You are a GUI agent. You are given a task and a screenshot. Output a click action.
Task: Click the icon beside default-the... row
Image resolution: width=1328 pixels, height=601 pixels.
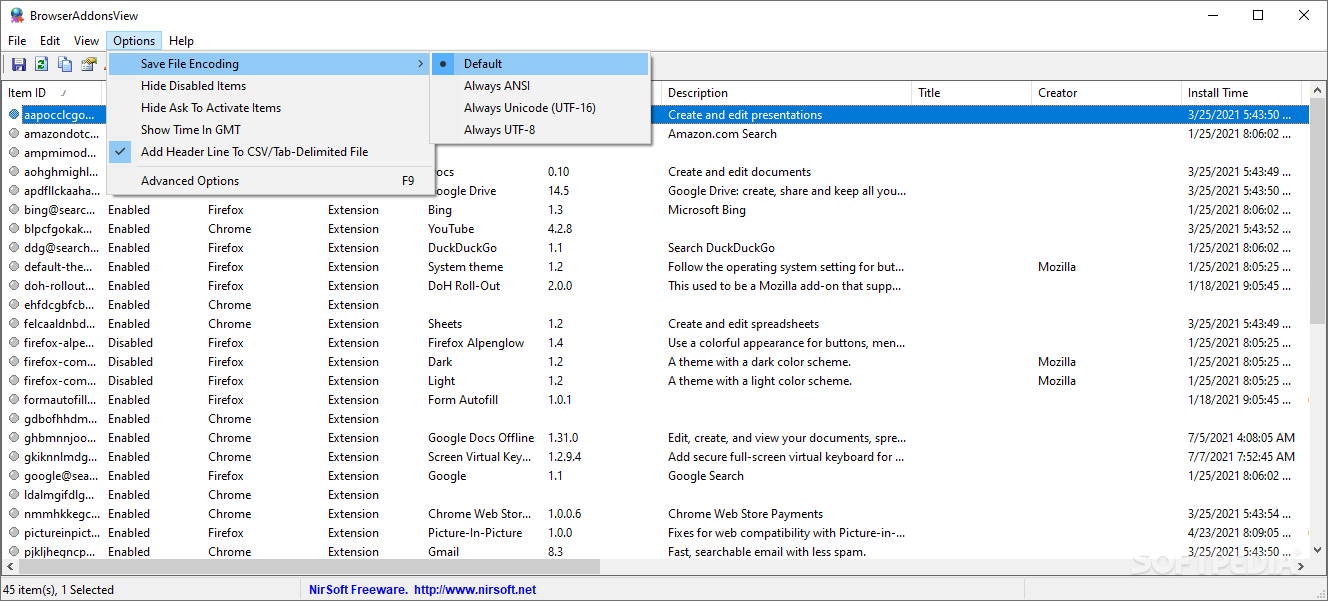pyautogui.click(x=14, y=267)
